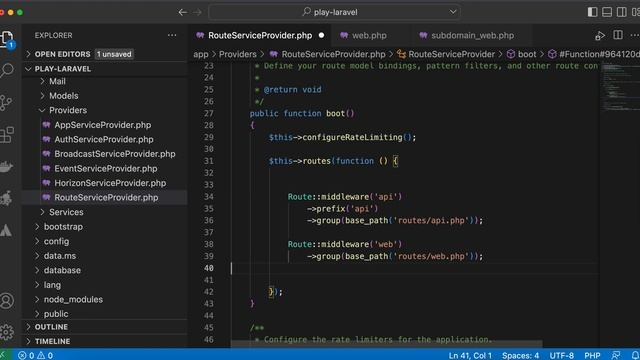Open Explorer Views and More Actions menu
640x360 pixels.
coord(172,36)
